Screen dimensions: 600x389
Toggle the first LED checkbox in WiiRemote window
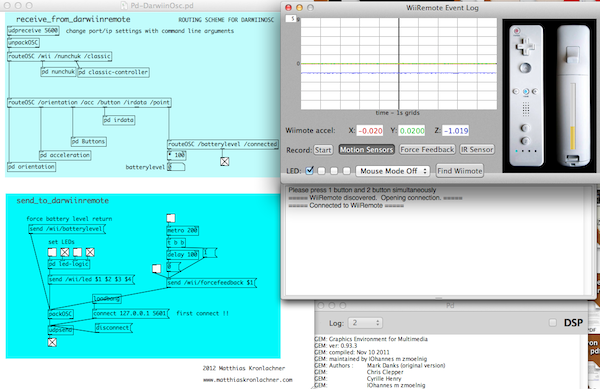[310, 171]
